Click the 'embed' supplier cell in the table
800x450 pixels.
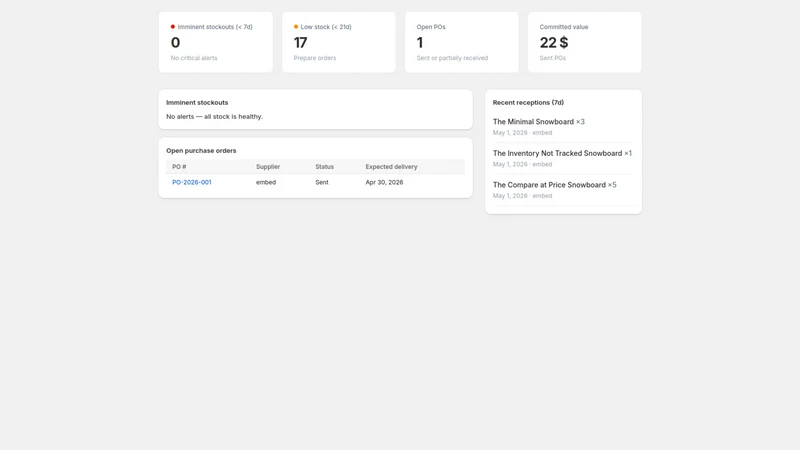pyautogui.click(x=266, y=182)
